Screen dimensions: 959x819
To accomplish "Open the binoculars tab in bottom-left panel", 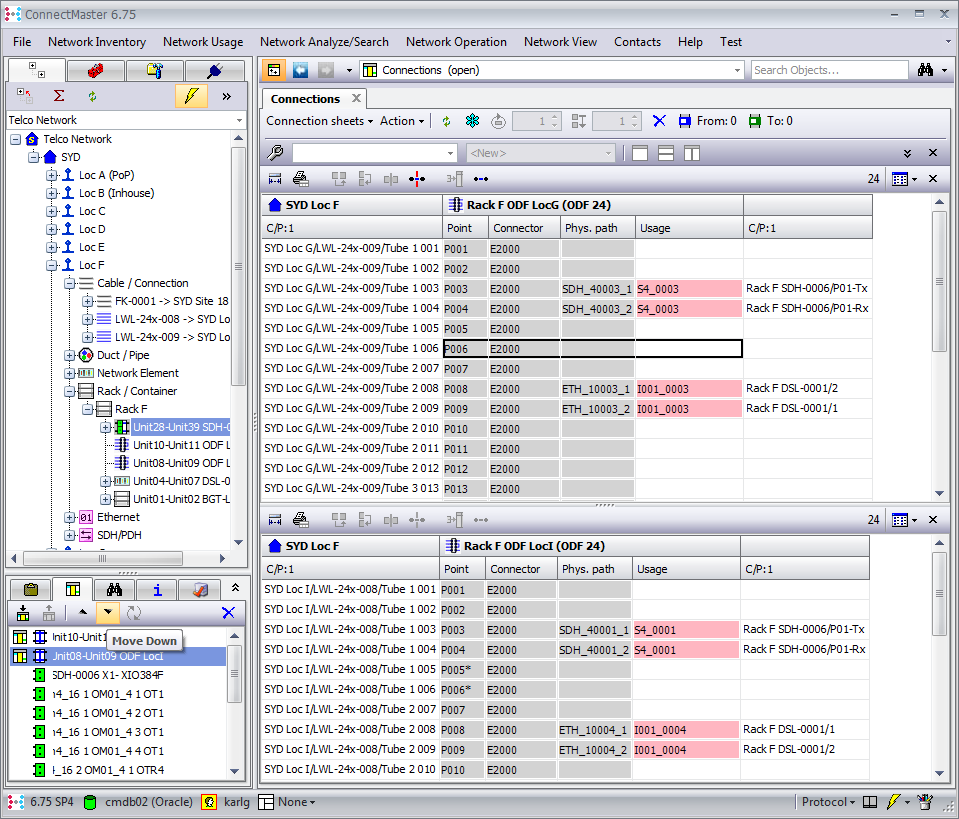I will pyautogui.click(x=114, y=590).
